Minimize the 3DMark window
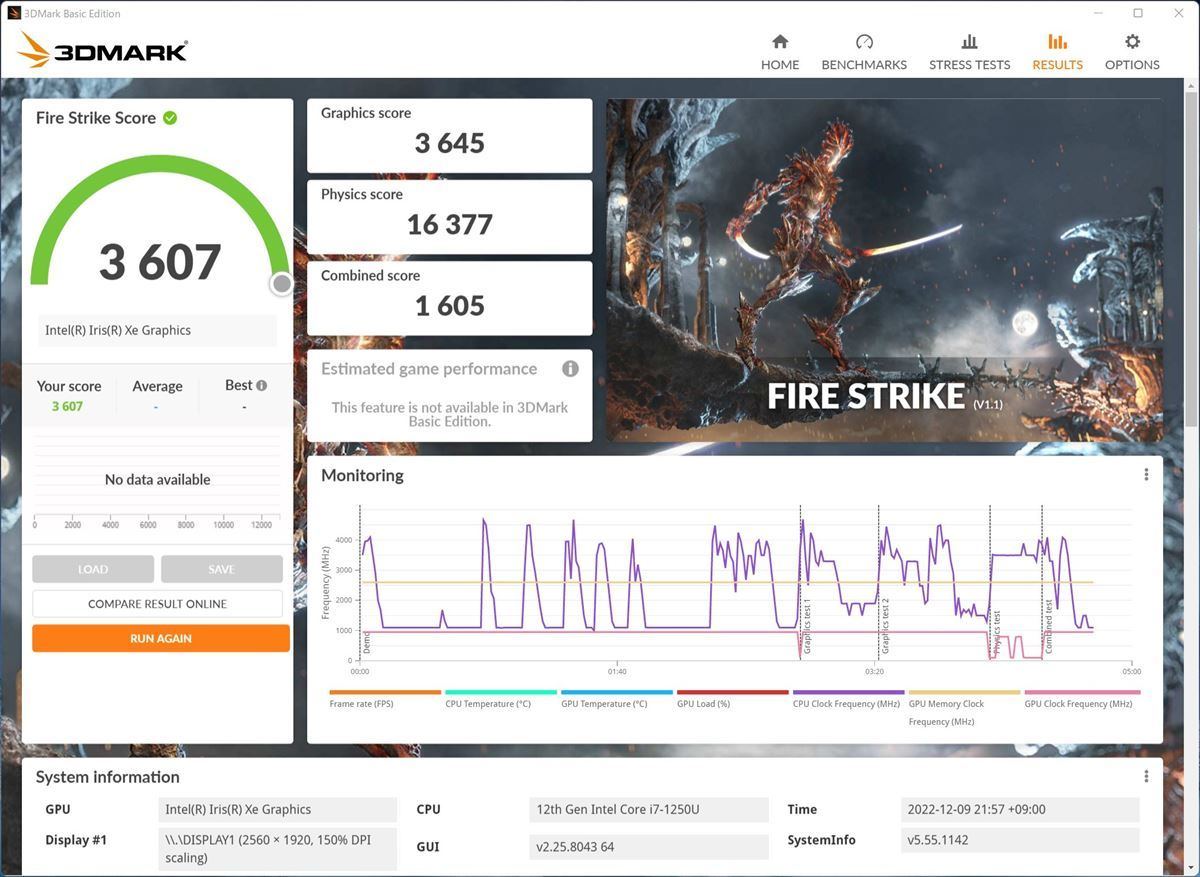 pos(1097,13)
